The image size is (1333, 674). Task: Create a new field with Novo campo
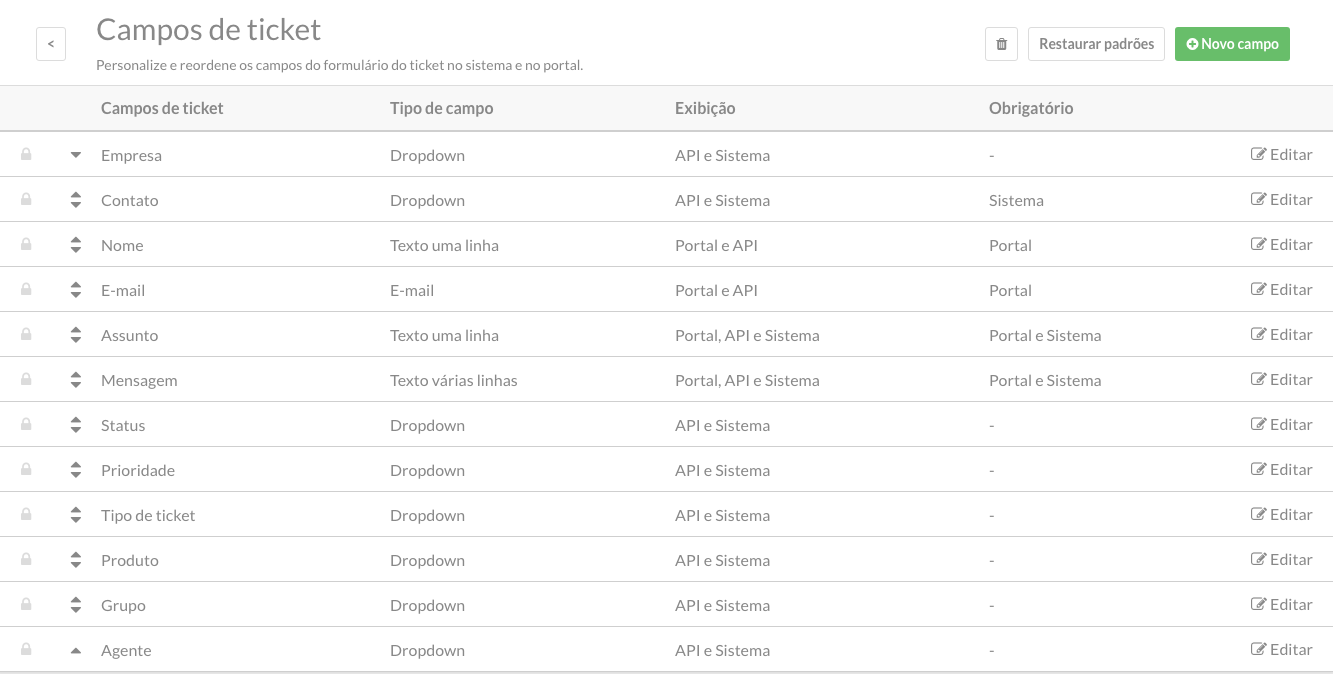tap(1232, 44)
